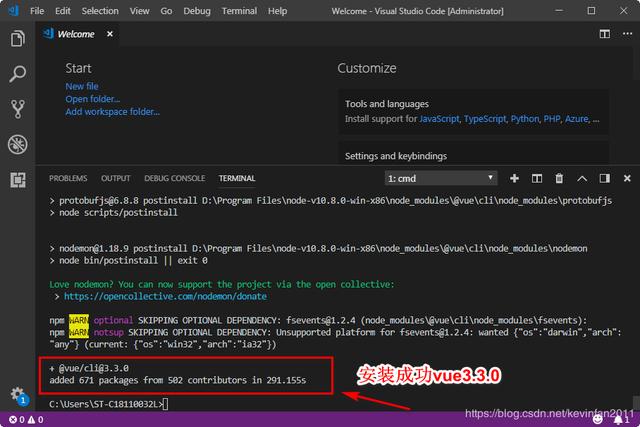Open the Selection menu
Viewport: 640px width, 427px height.
click(100, 11)
